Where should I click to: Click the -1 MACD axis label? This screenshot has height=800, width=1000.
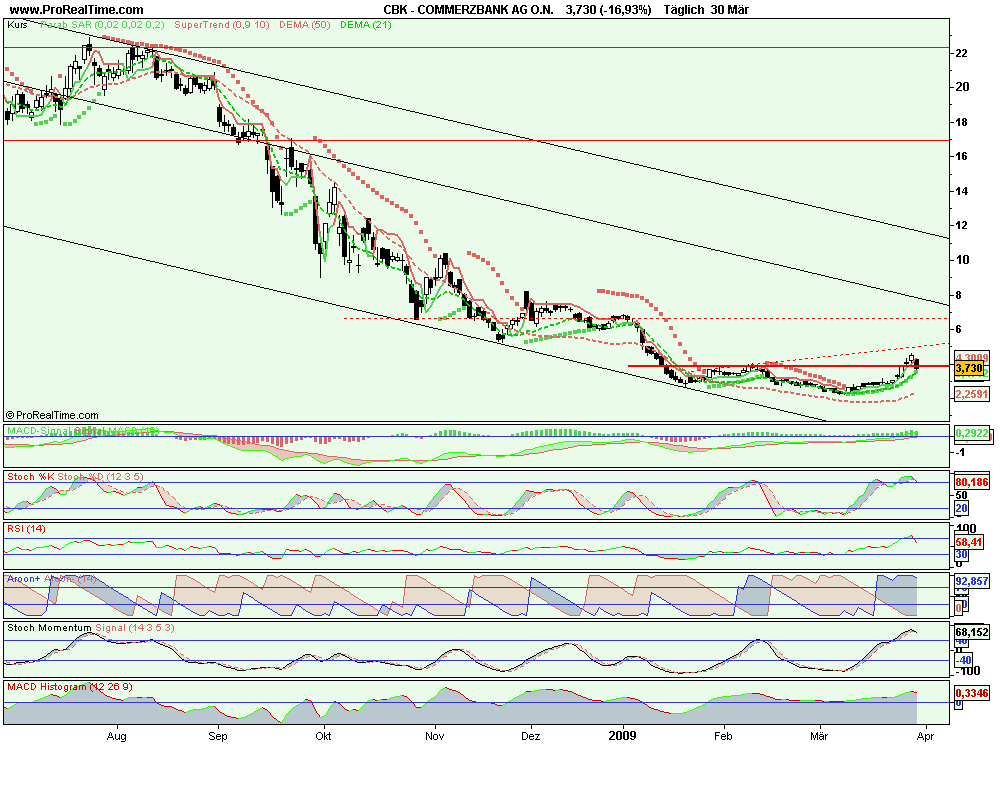pyautogui.click(x=960, y=452)
